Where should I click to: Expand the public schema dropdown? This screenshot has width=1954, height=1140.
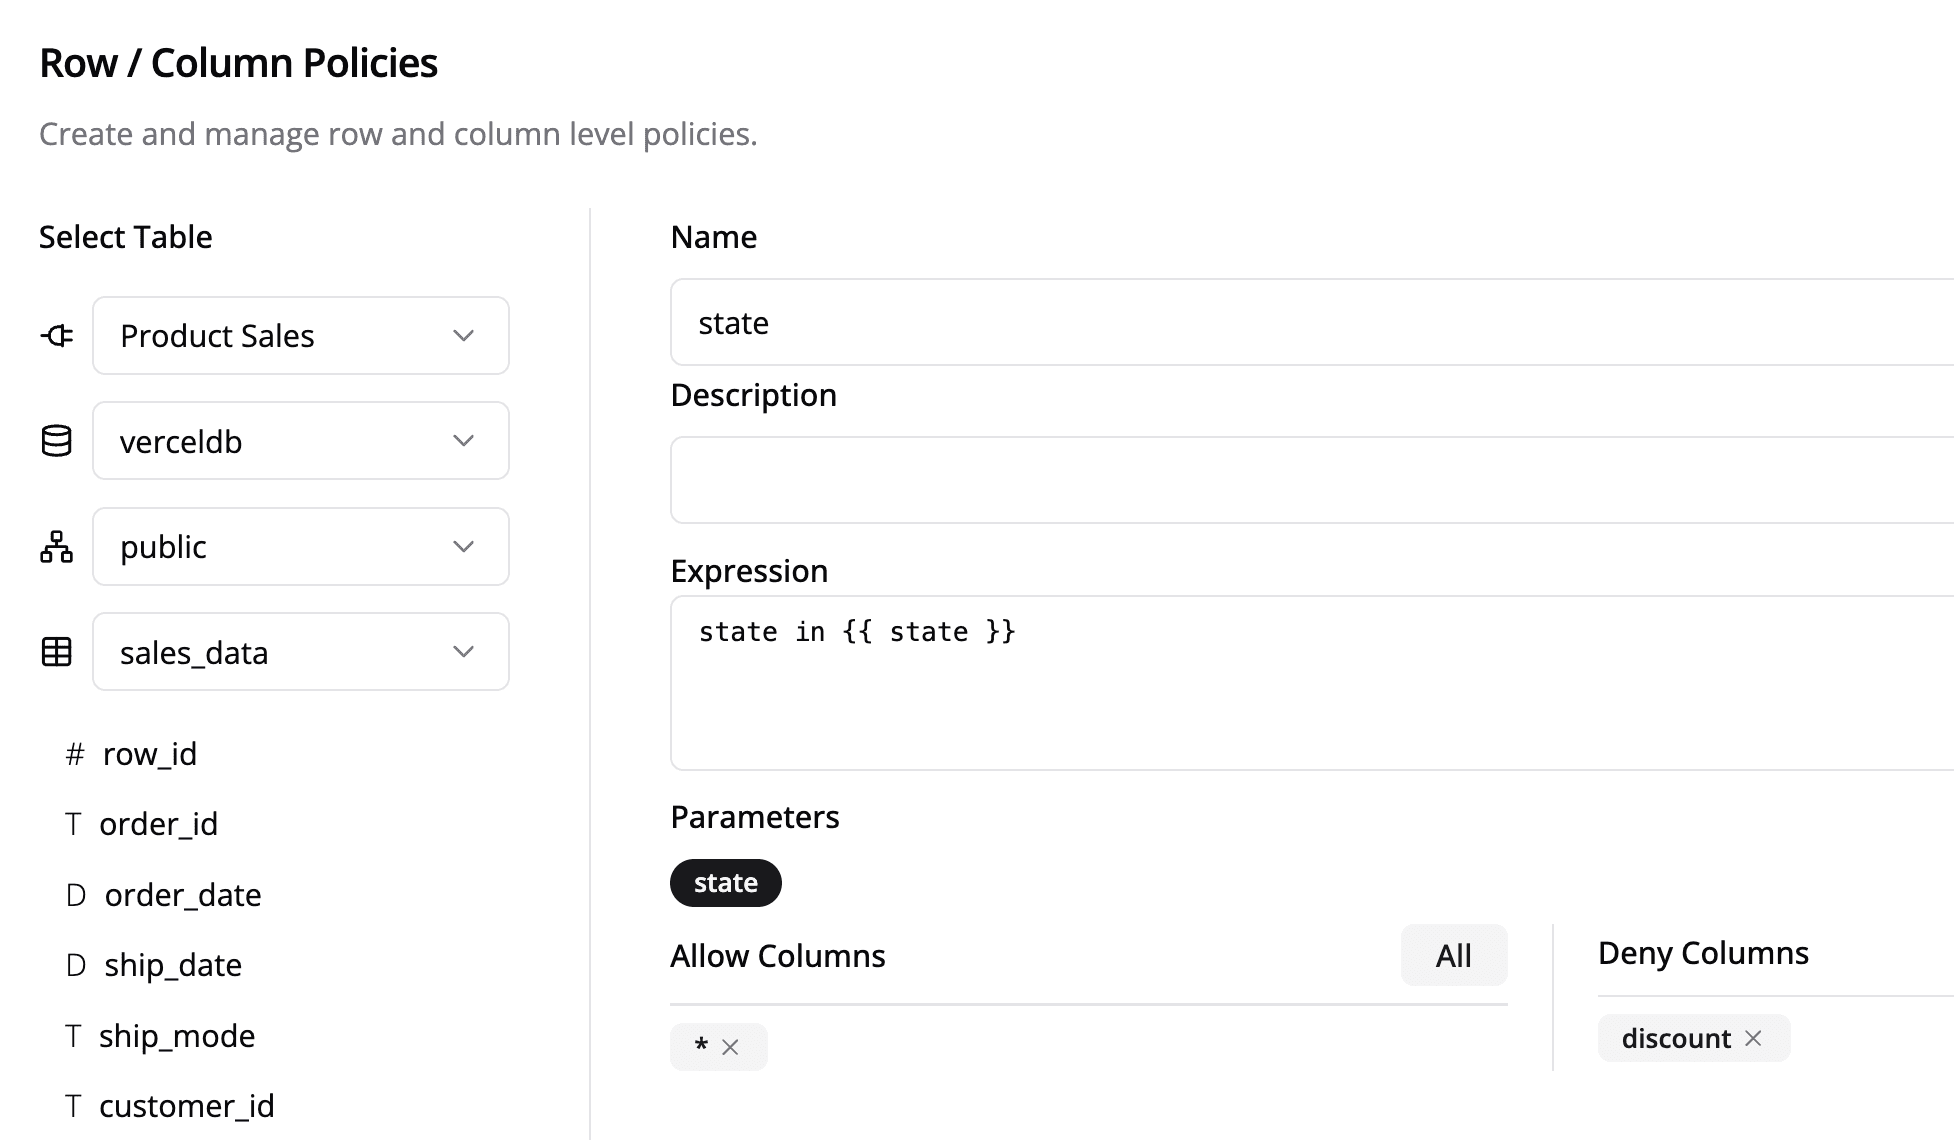[x=300, y=547]
